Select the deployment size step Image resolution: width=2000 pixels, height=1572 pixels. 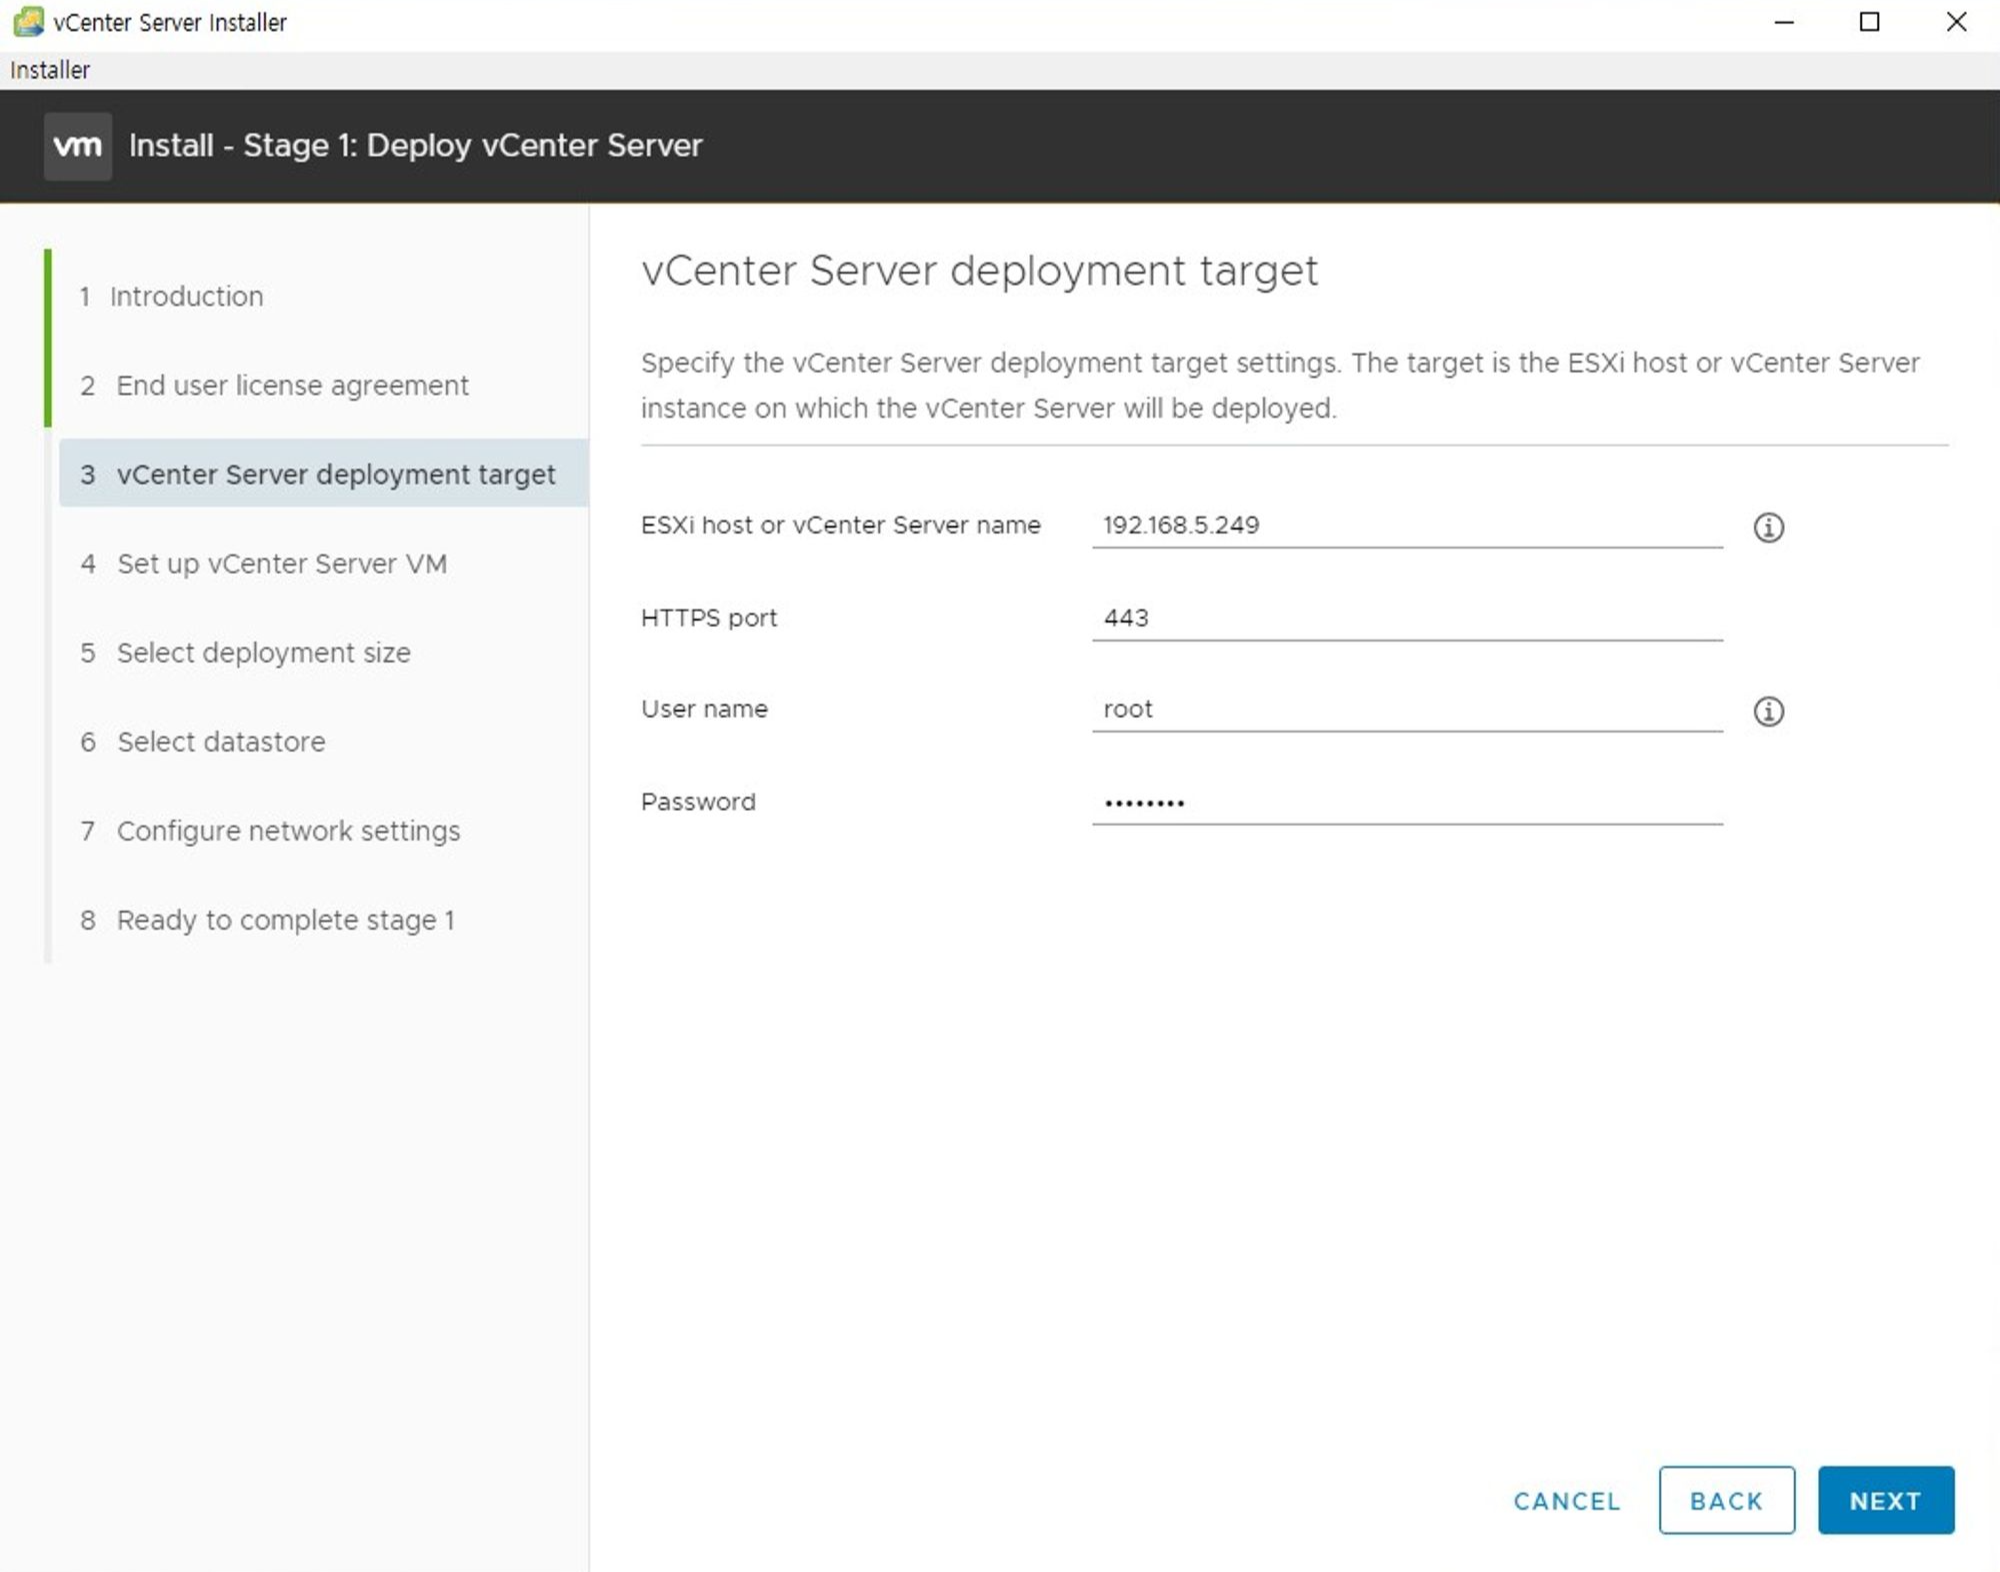click(263, 652)
